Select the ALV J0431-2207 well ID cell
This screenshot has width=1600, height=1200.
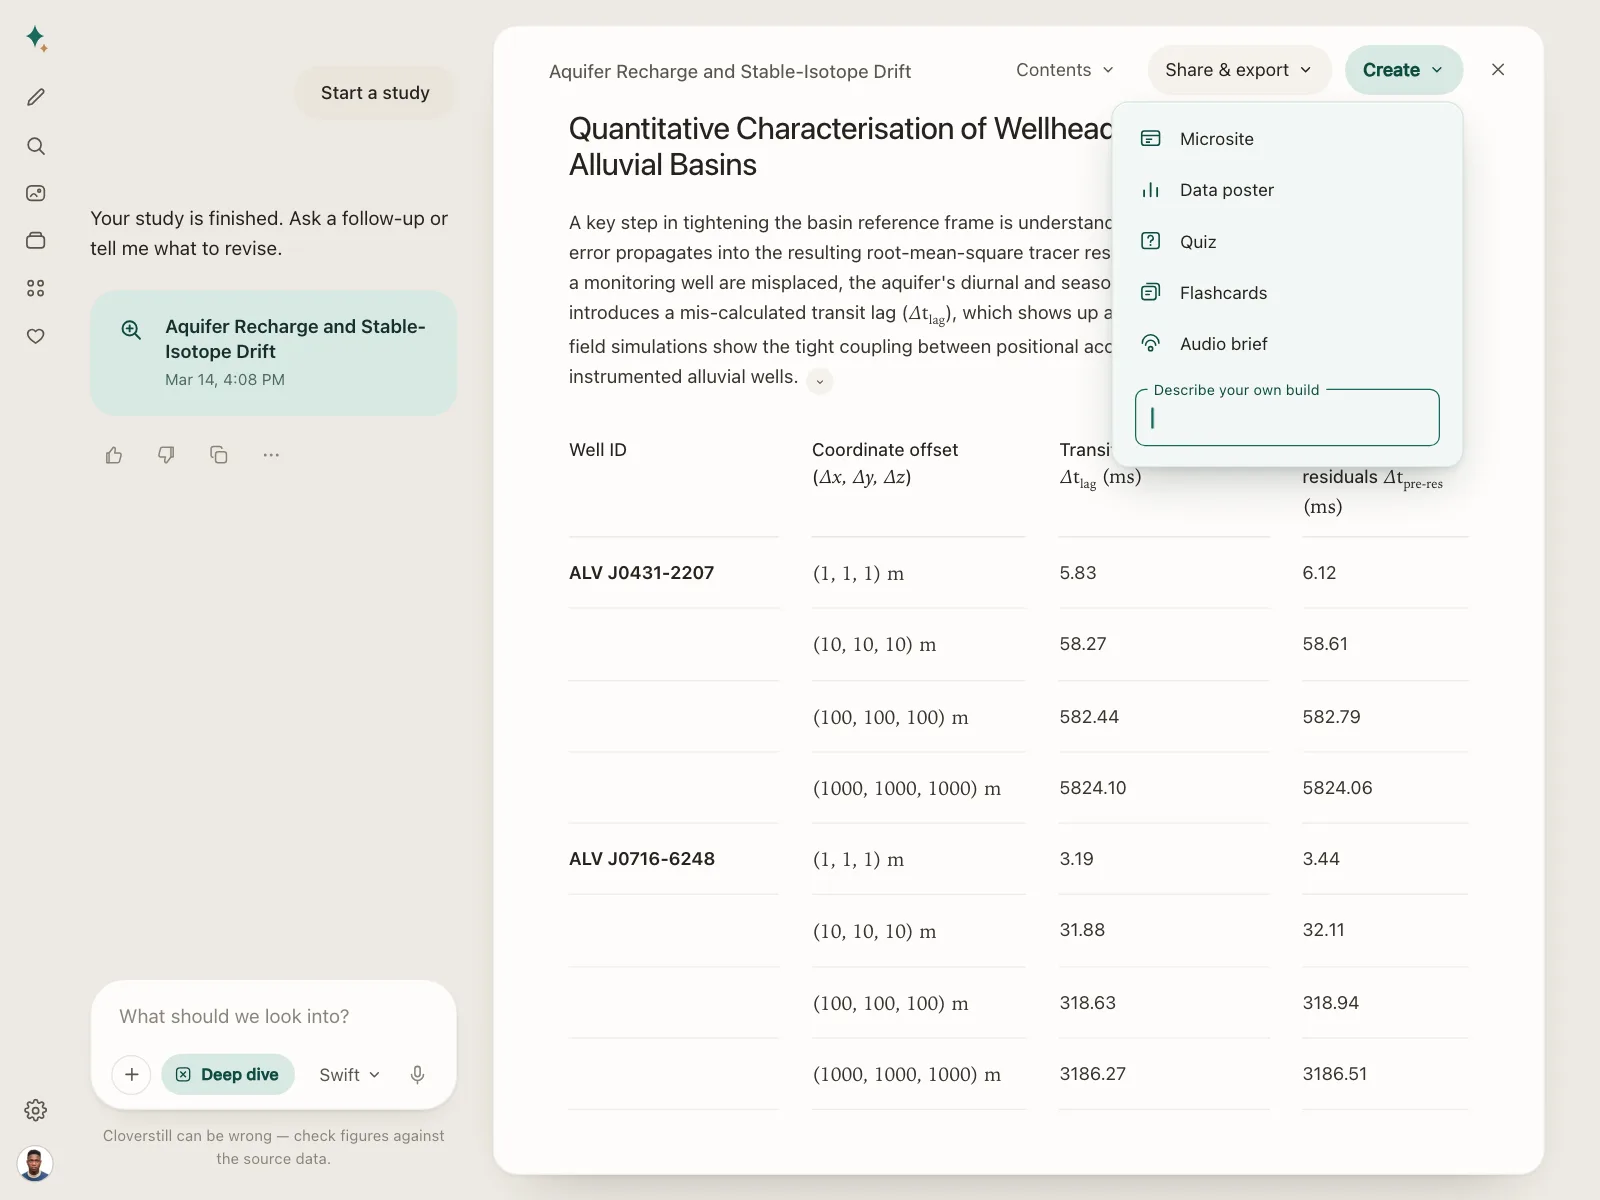click(x=642, y=573)
